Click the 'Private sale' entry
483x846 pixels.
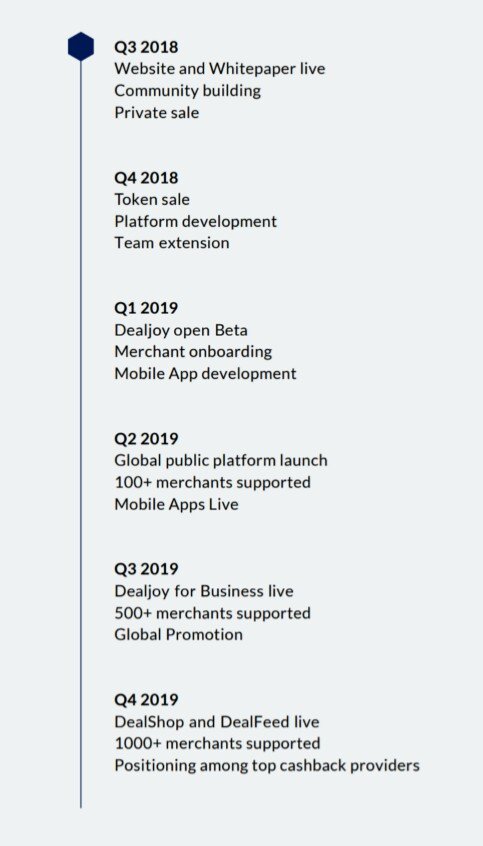pyautogui.click(x=157, y=113)
